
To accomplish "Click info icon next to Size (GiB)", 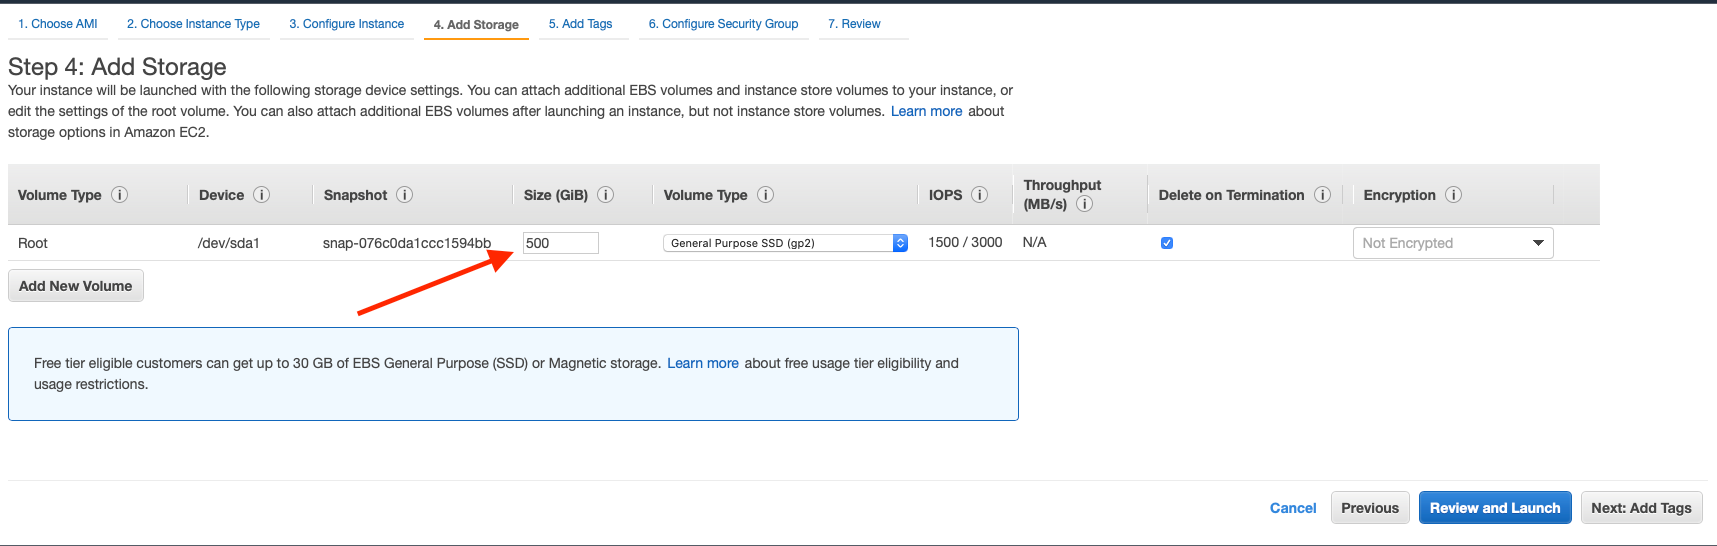I will pyautogui.click(x=606, y=195).
